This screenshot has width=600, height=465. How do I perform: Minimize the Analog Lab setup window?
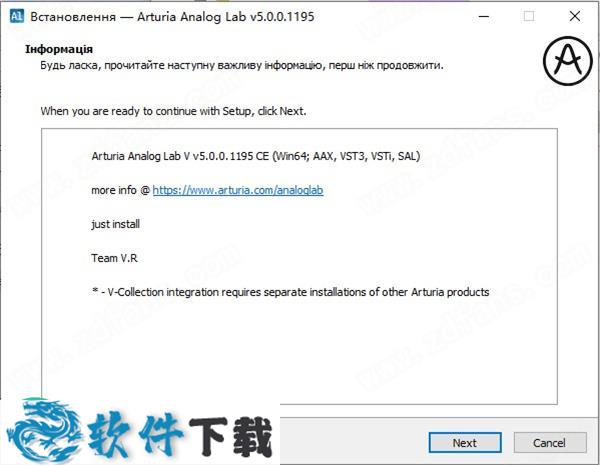coord(484,16)
